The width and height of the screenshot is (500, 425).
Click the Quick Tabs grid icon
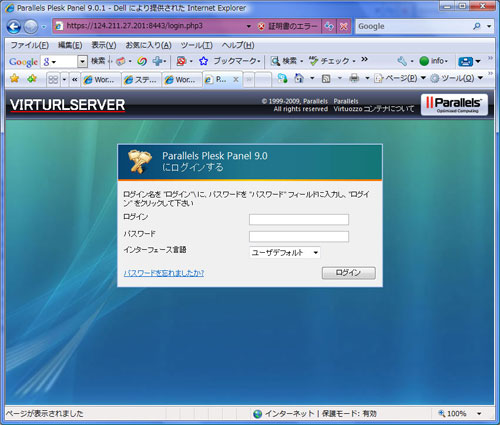pyautogui.click(x=53, y=79)
